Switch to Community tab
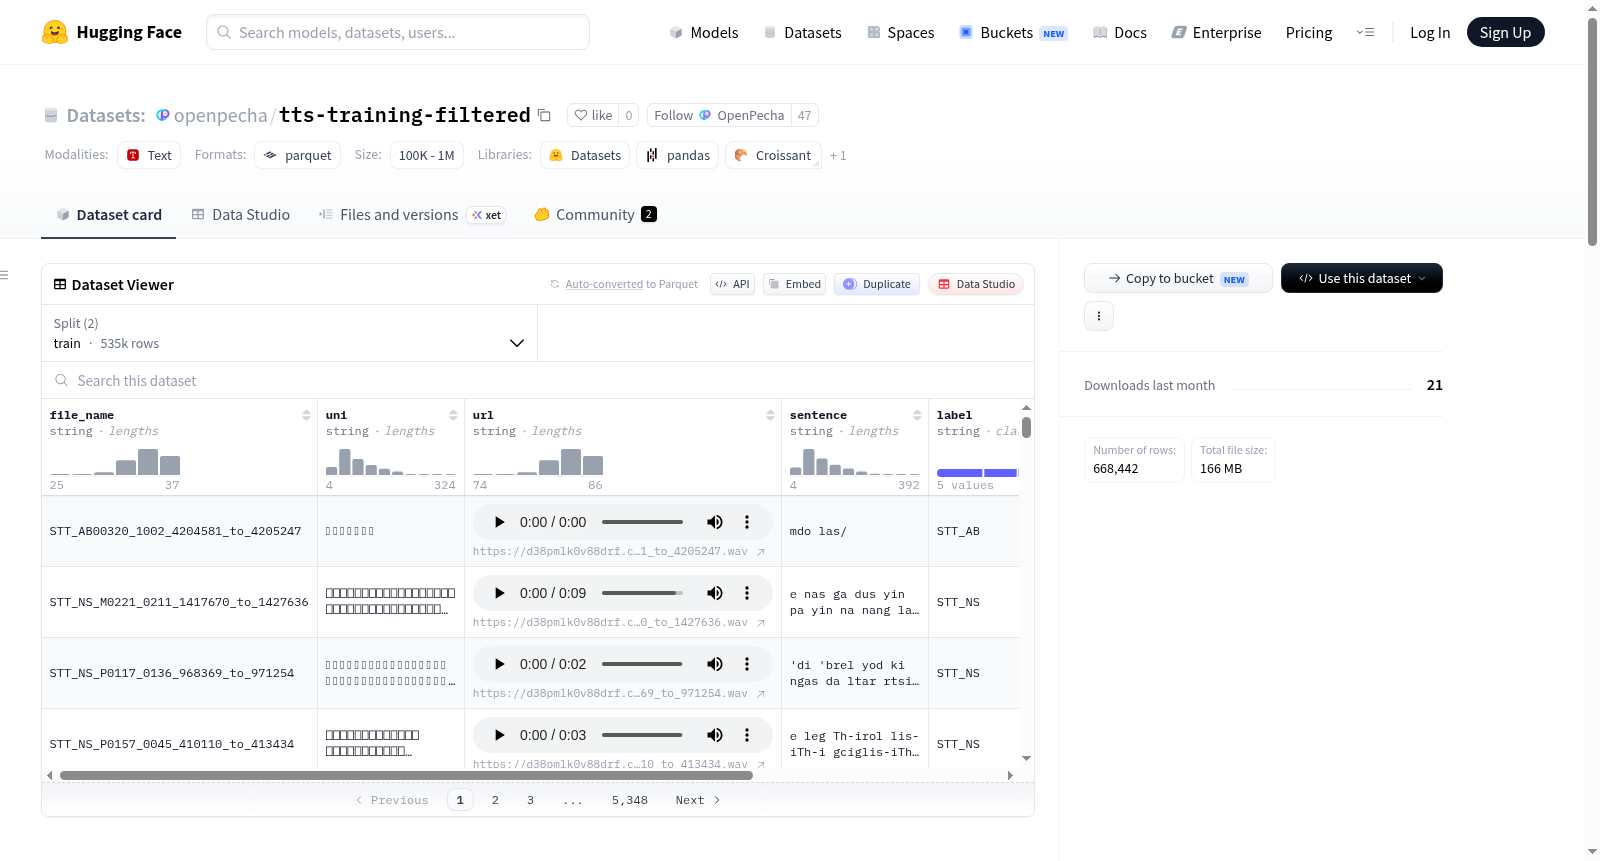Image resolution: width=1600 pixels, height=861 pixels. 595,215
